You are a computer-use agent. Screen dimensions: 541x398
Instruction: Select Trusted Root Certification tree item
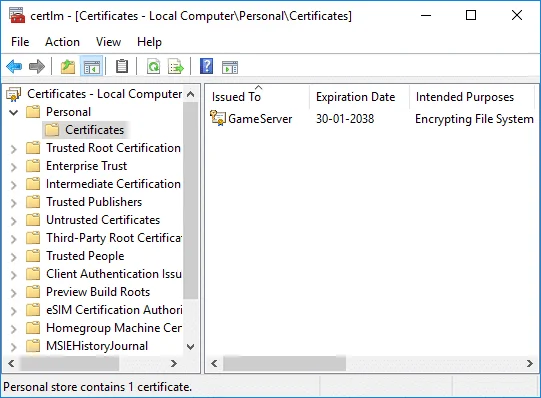point(113,148)
